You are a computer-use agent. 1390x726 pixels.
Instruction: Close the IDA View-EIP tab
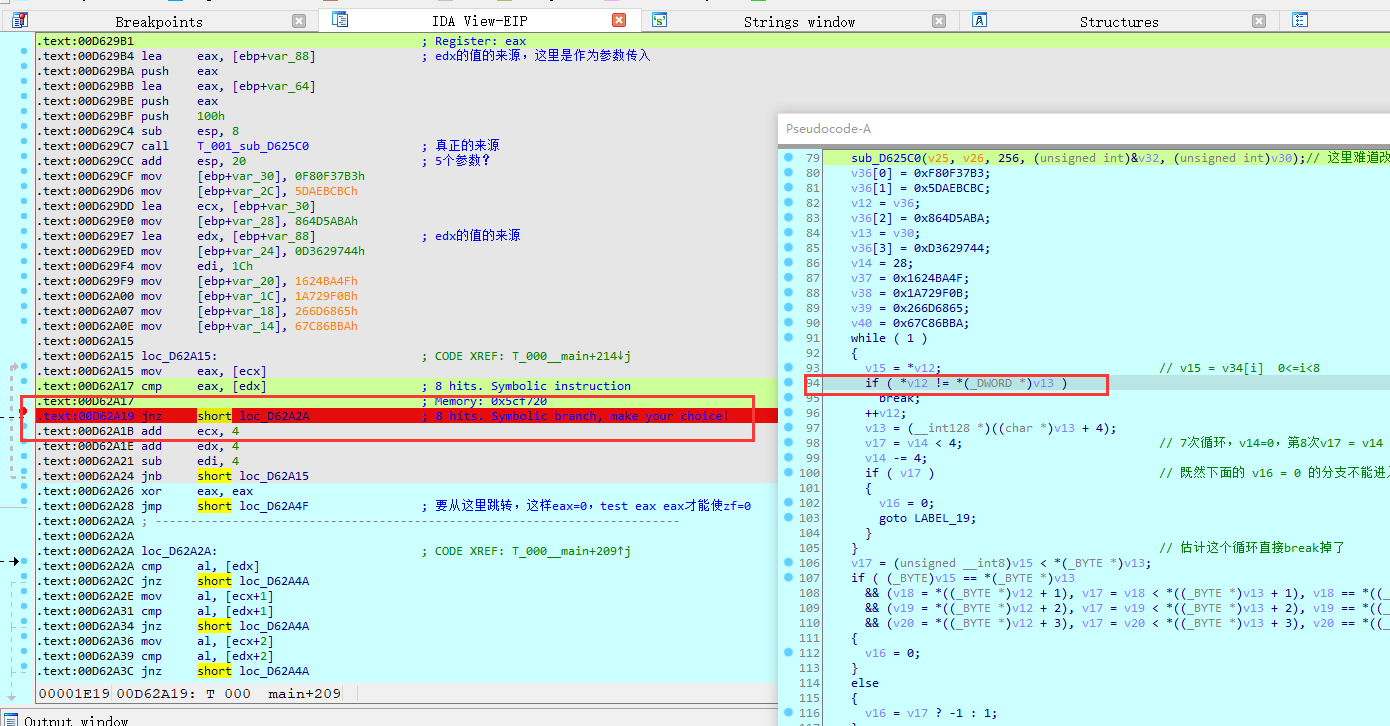click(x=619, y=20)
